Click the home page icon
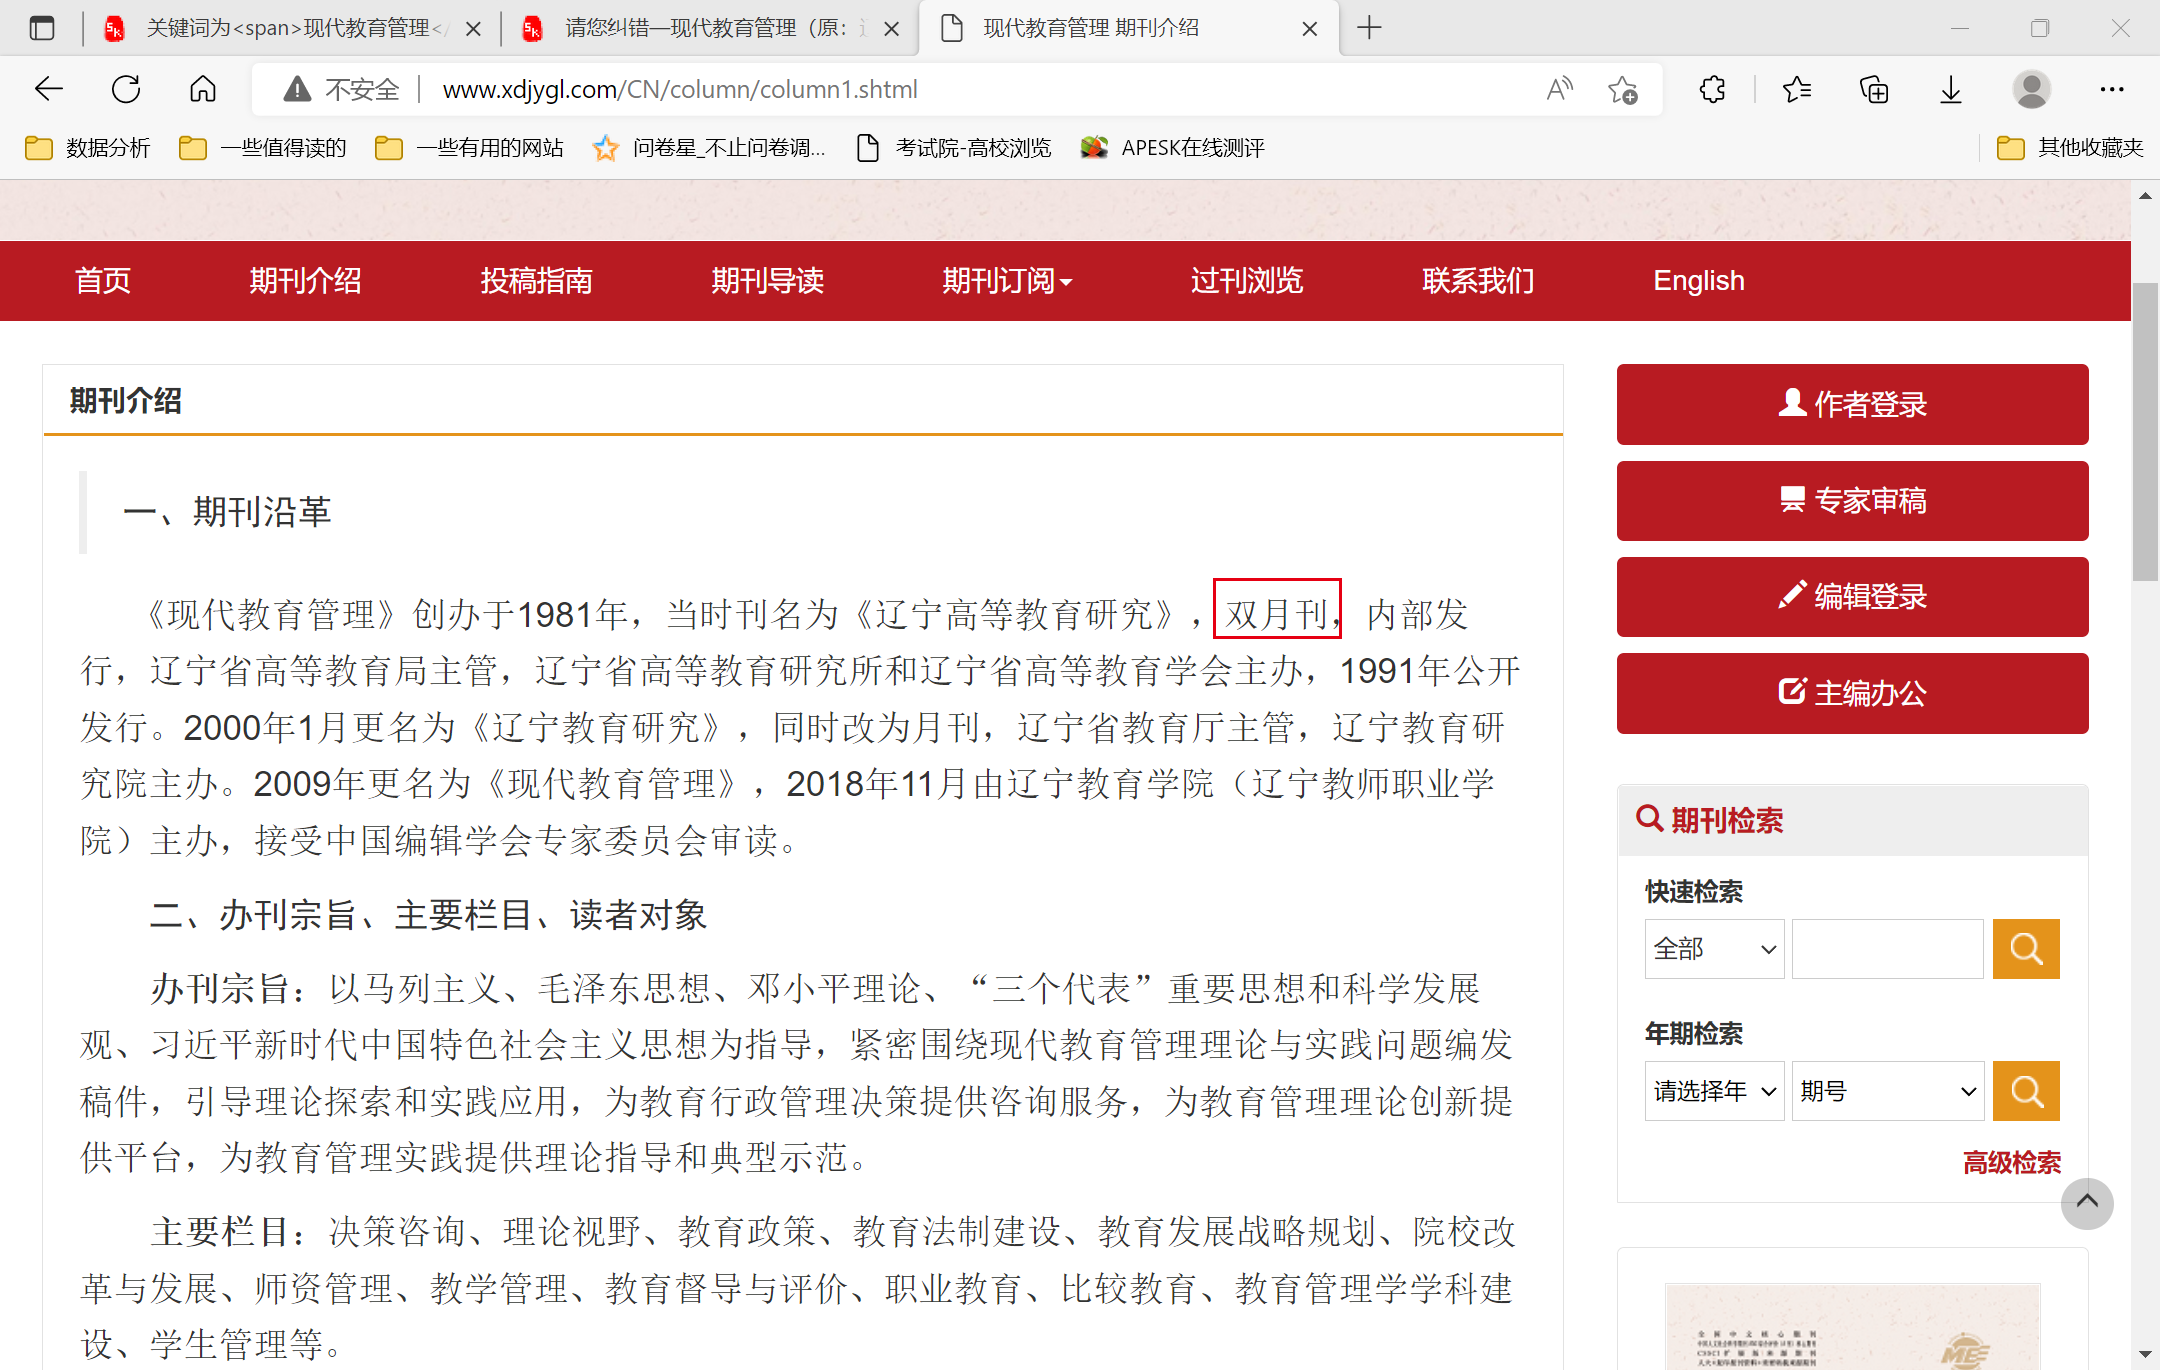Image resolution: width=2160 pixels, height=1370 pixels. pos(203,89)
